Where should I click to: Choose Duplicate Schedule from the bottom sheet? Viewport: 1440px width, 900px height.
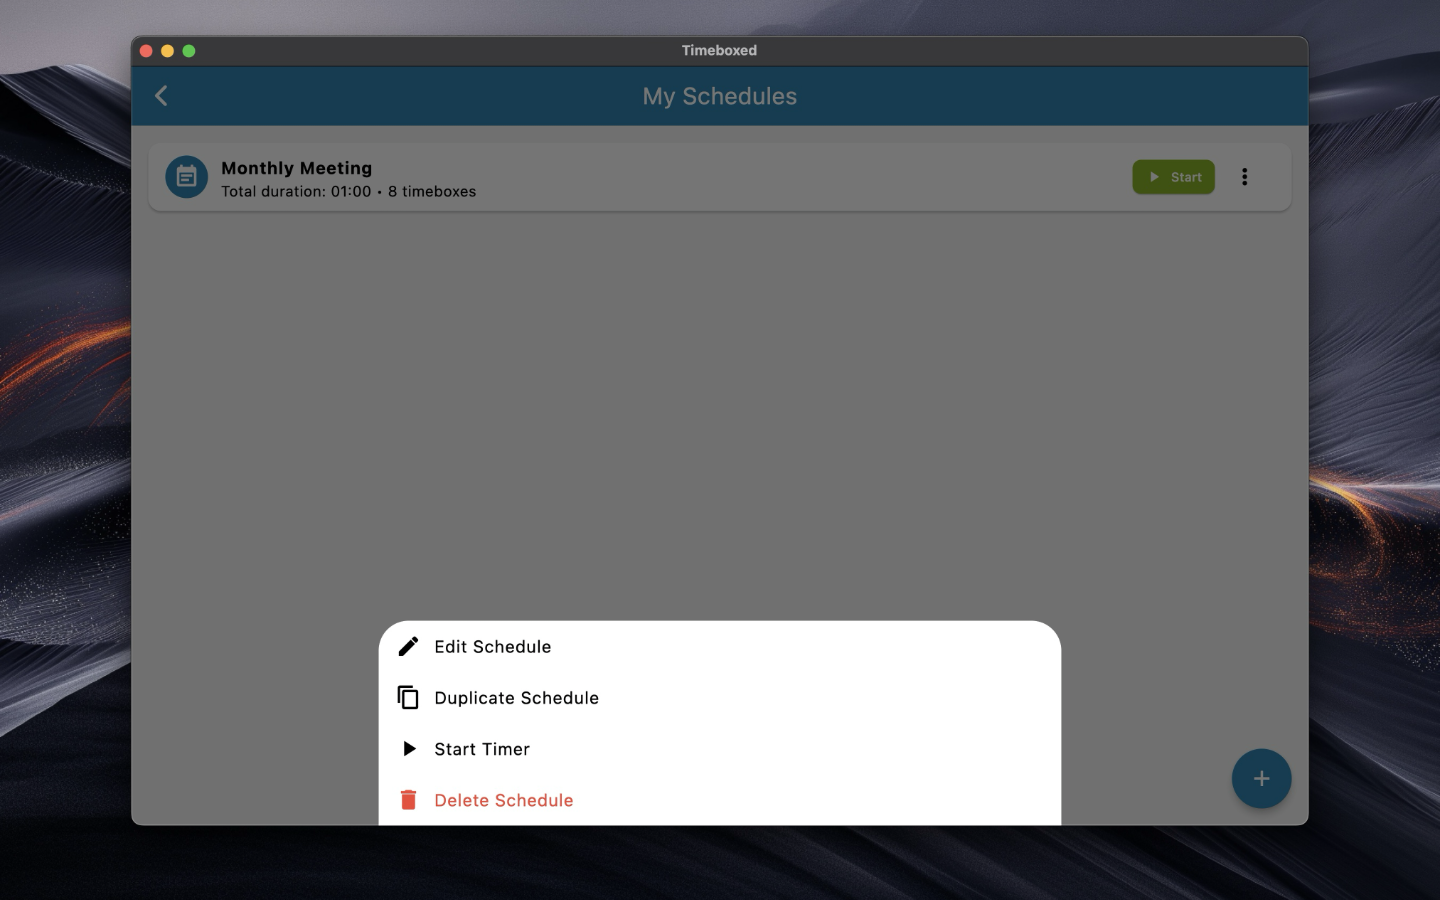(516, 698)
